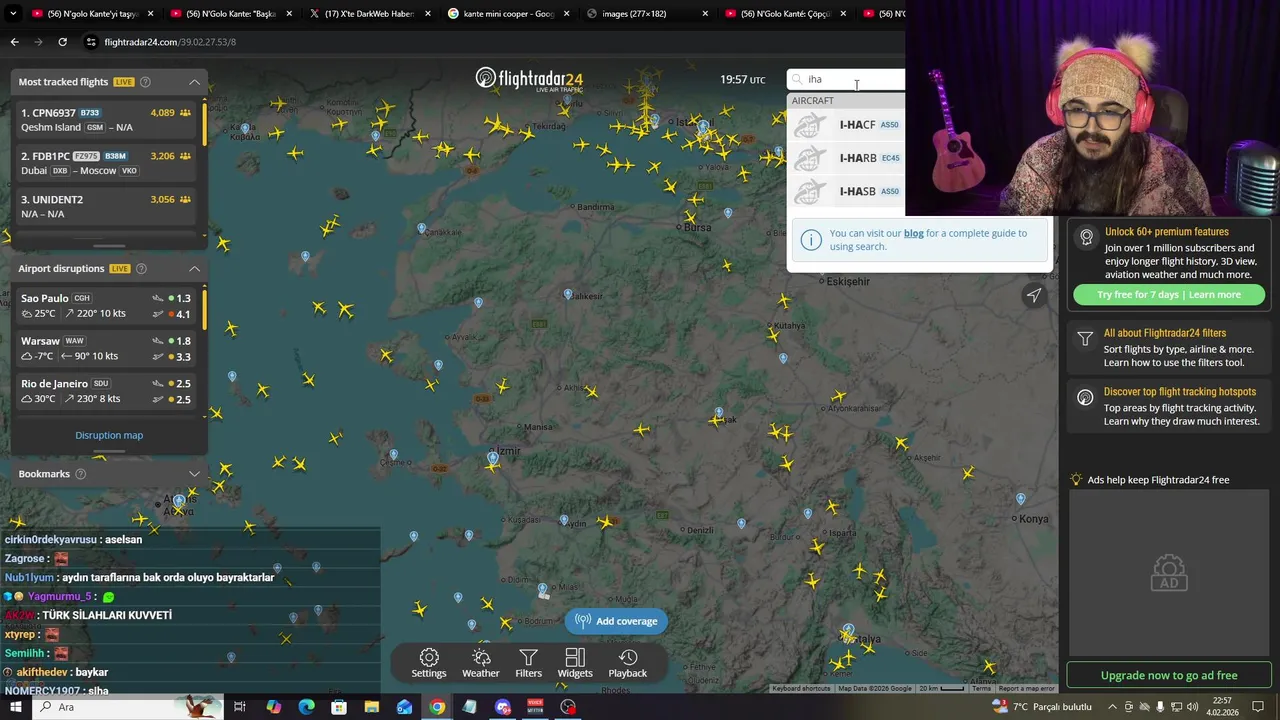Select tracked flight FDB1PC Dubai–Moscow
Screen dimensions: 1280x720
[x=107, y=163]
